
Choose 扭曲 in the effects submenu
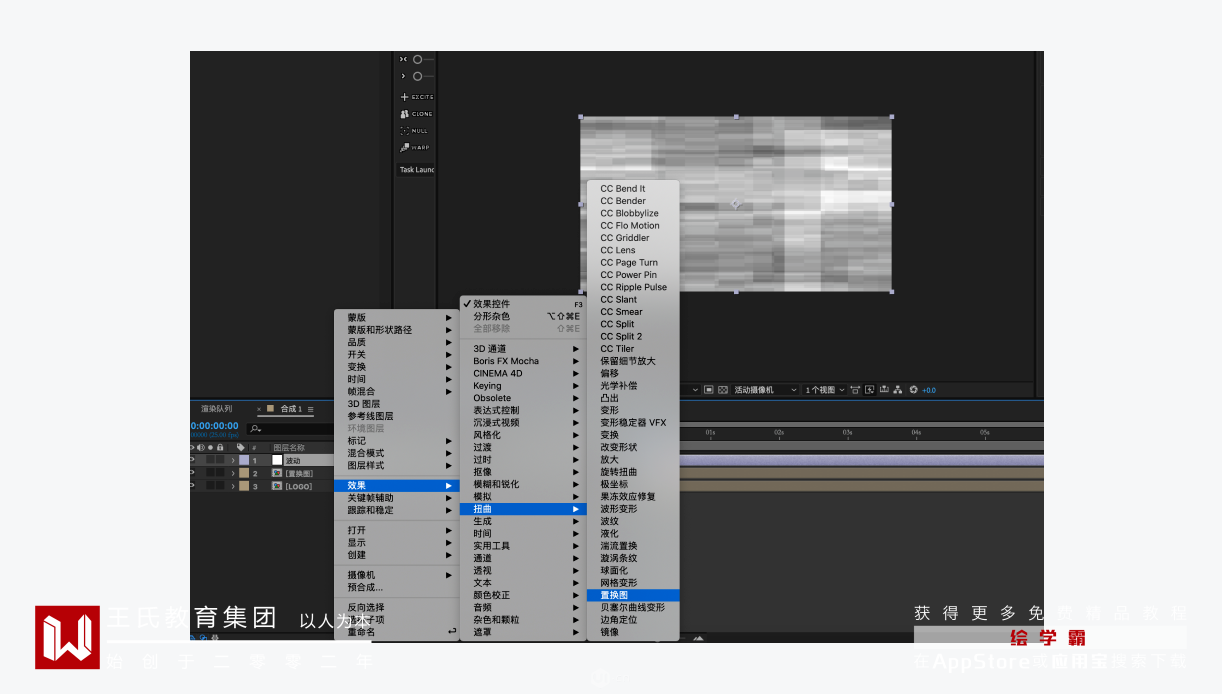[x=523, y=509]
